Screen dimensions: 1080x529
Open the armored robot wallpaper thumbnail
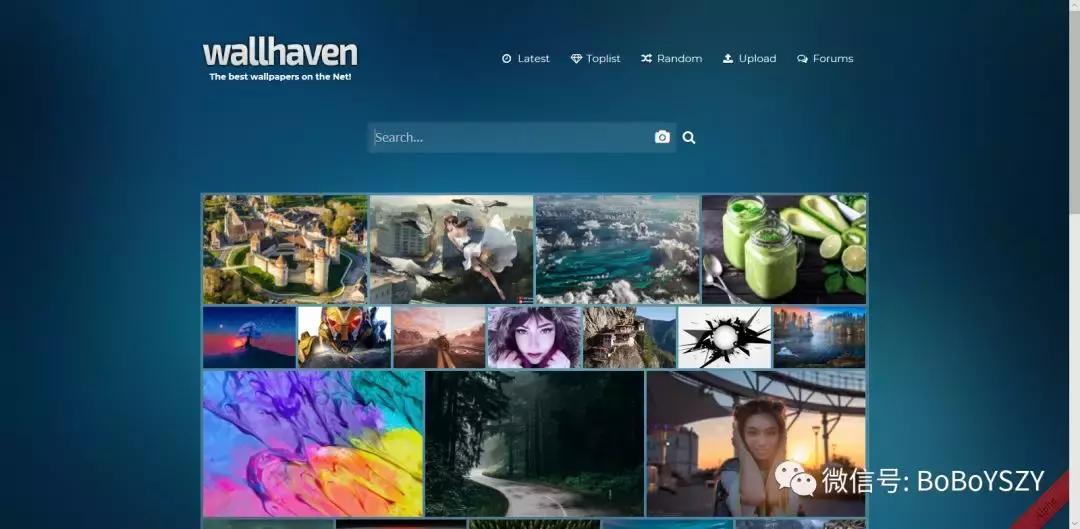[x=344, y=338]
